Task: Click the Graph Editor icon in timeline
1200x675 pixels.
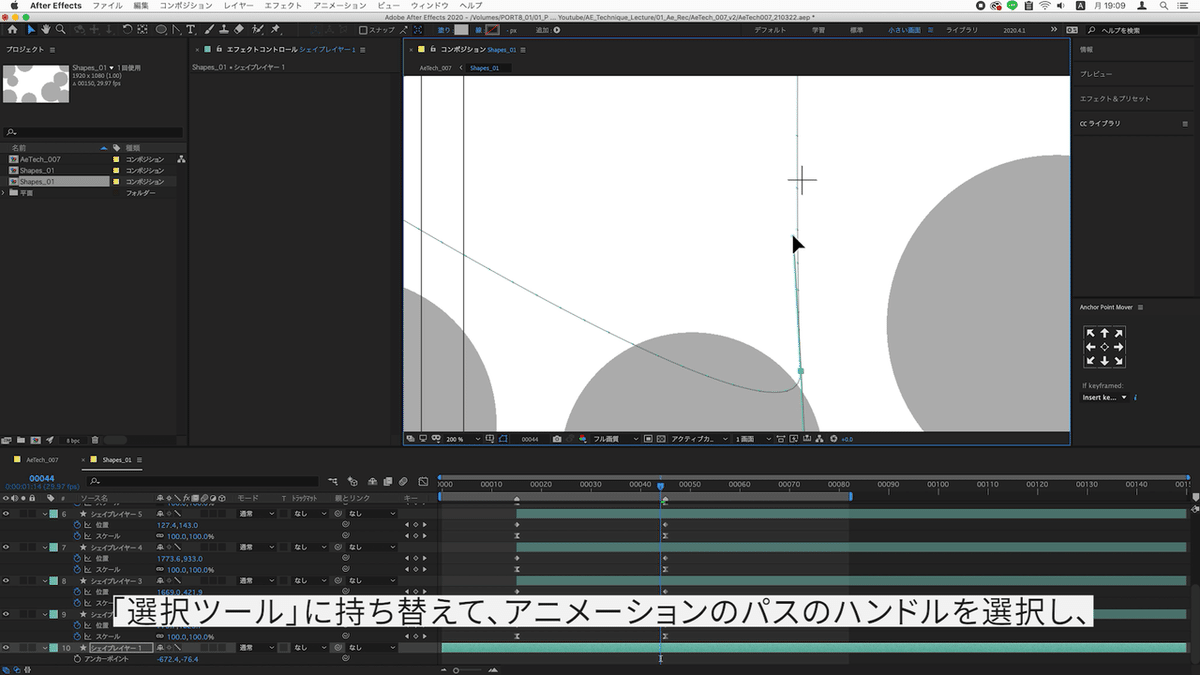Action: (423, 481)
